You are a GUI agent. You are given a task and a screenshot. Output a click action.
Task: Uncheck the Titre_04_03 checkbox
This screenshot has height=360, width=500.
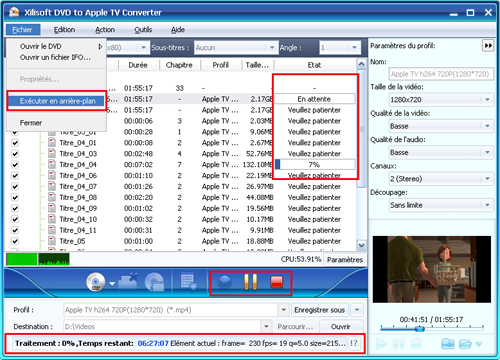15,154
